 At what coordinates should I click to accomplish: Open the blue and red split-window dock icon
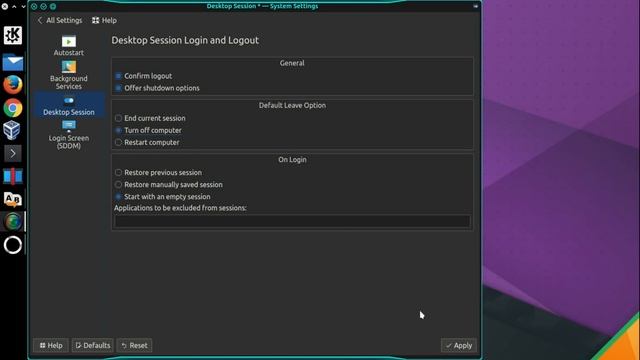pos(13,176)
